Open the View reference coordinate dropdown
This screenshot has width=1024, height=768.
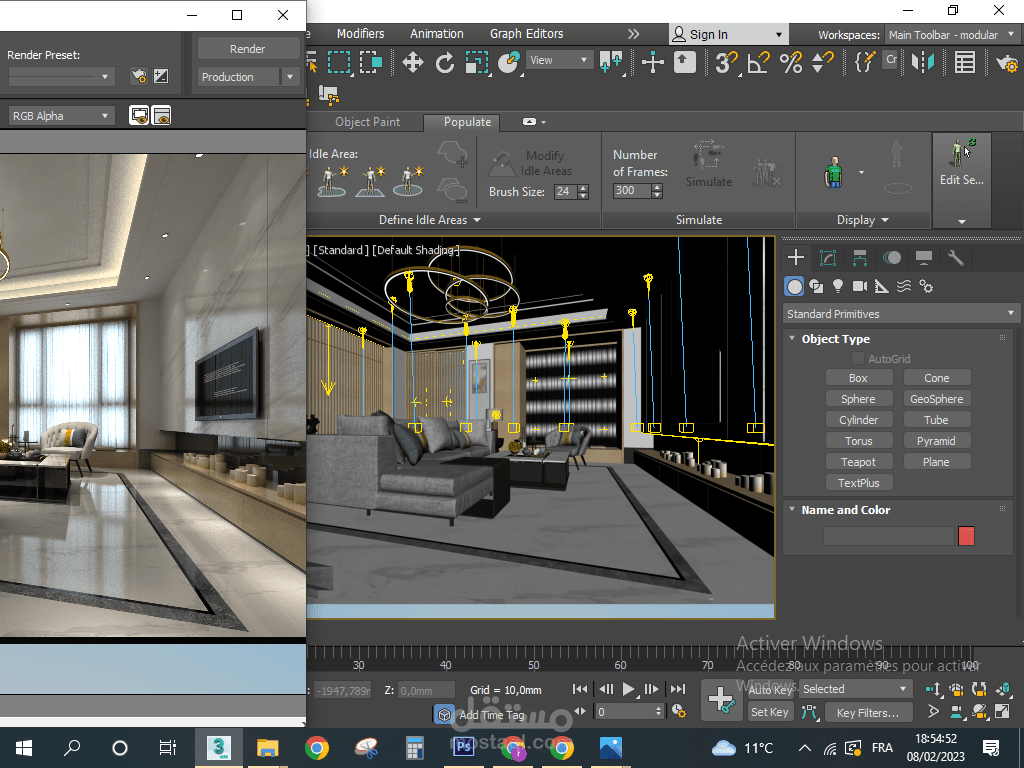560,60
